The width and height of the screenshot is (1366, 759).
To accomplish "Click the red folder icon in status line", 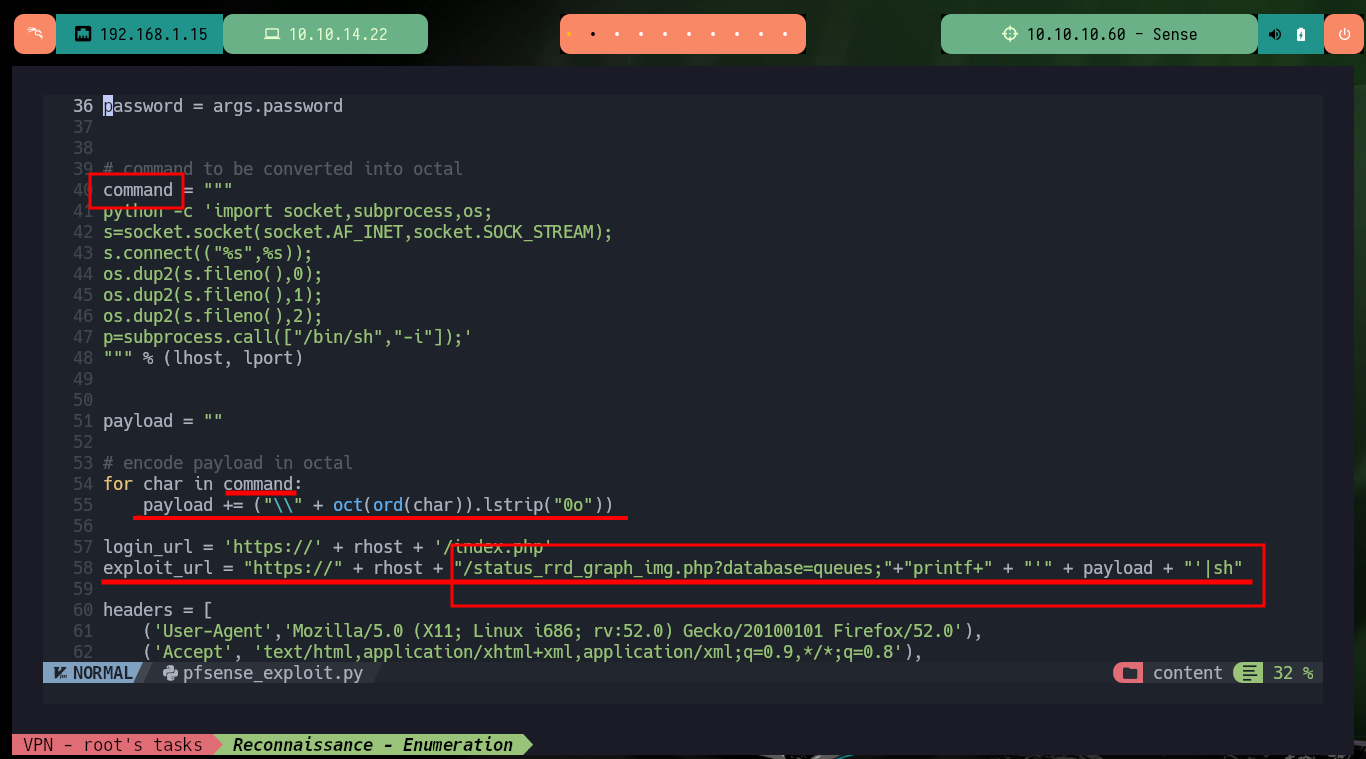I will click(x=1129, y=673).
